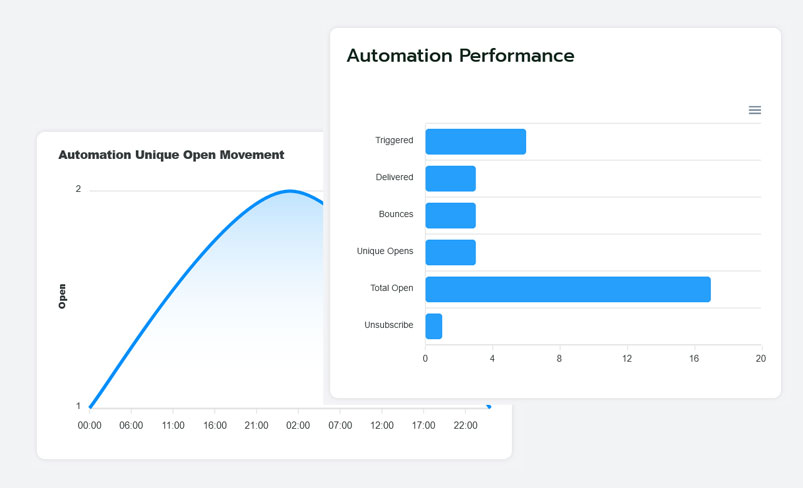Viewport: 803px width, 488px height.
Task: Click the x-axis value 8 in bar chart
Action: coord(559,358)
